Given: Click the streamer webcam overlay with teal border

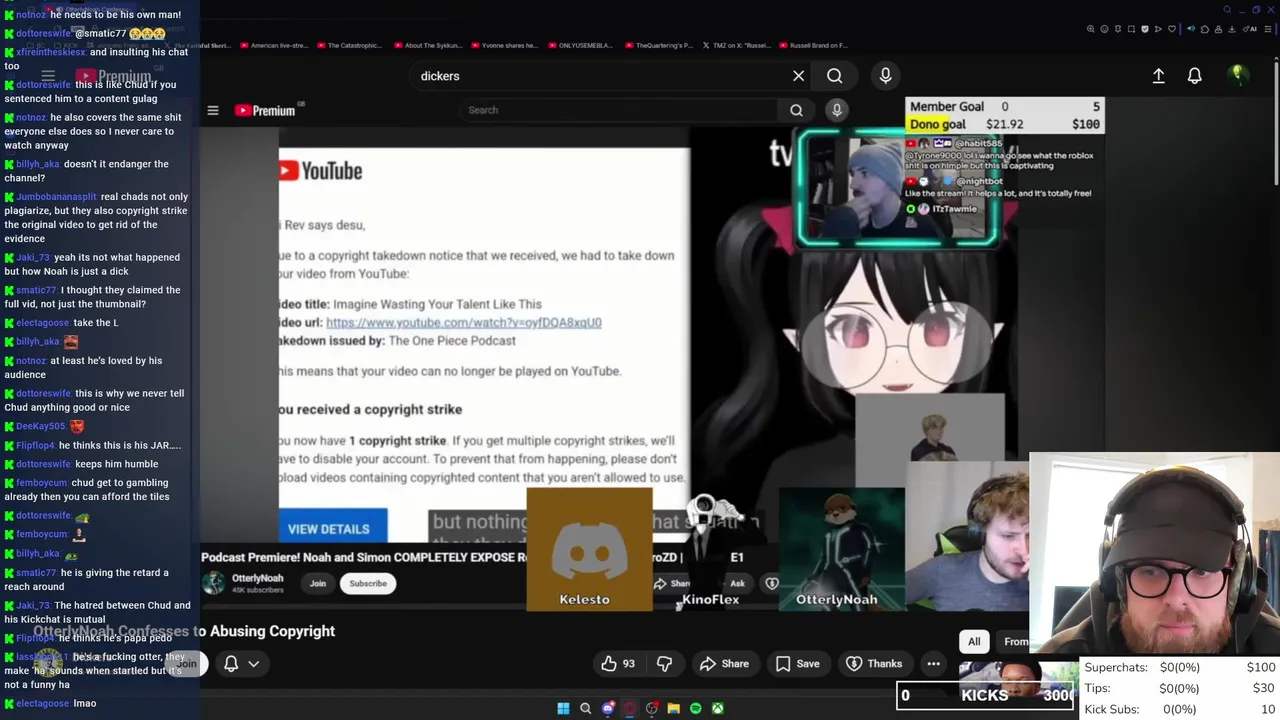Looking at the screenshot, I should [897, 187].
